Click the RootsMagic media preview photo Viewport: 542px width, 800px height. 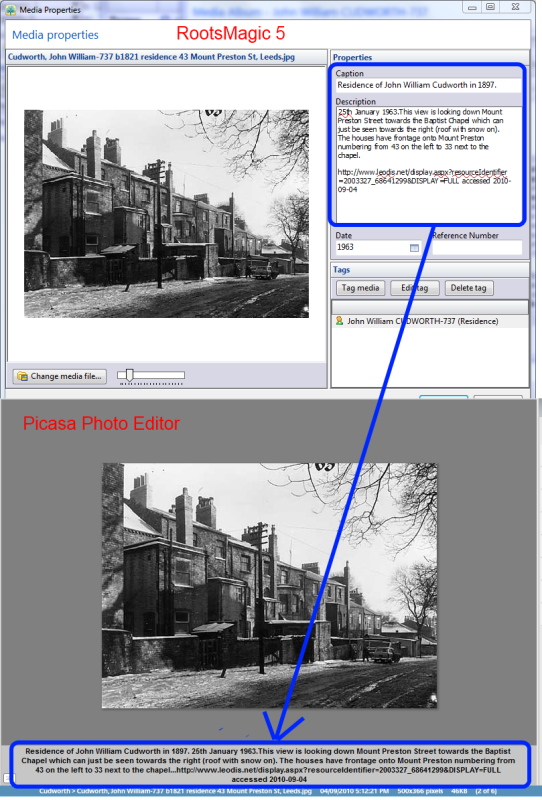click(x=166, y=213)
